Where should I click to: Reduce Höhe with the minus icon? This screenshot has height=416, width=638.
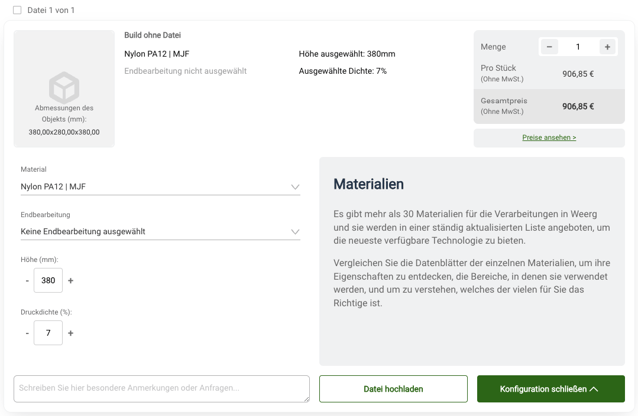click(27, 280)
